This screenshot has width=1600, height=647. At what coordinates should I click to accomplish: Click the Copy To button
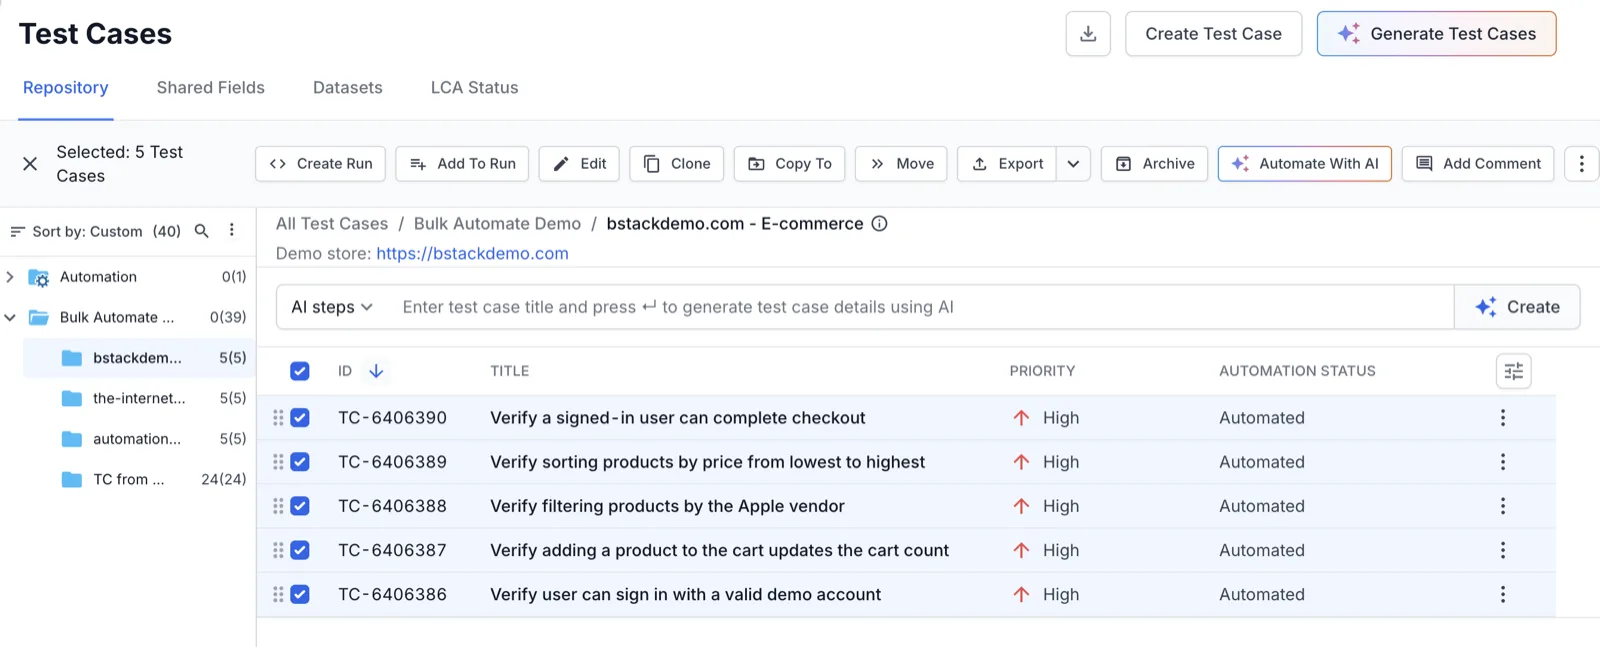tap(790, 164)
